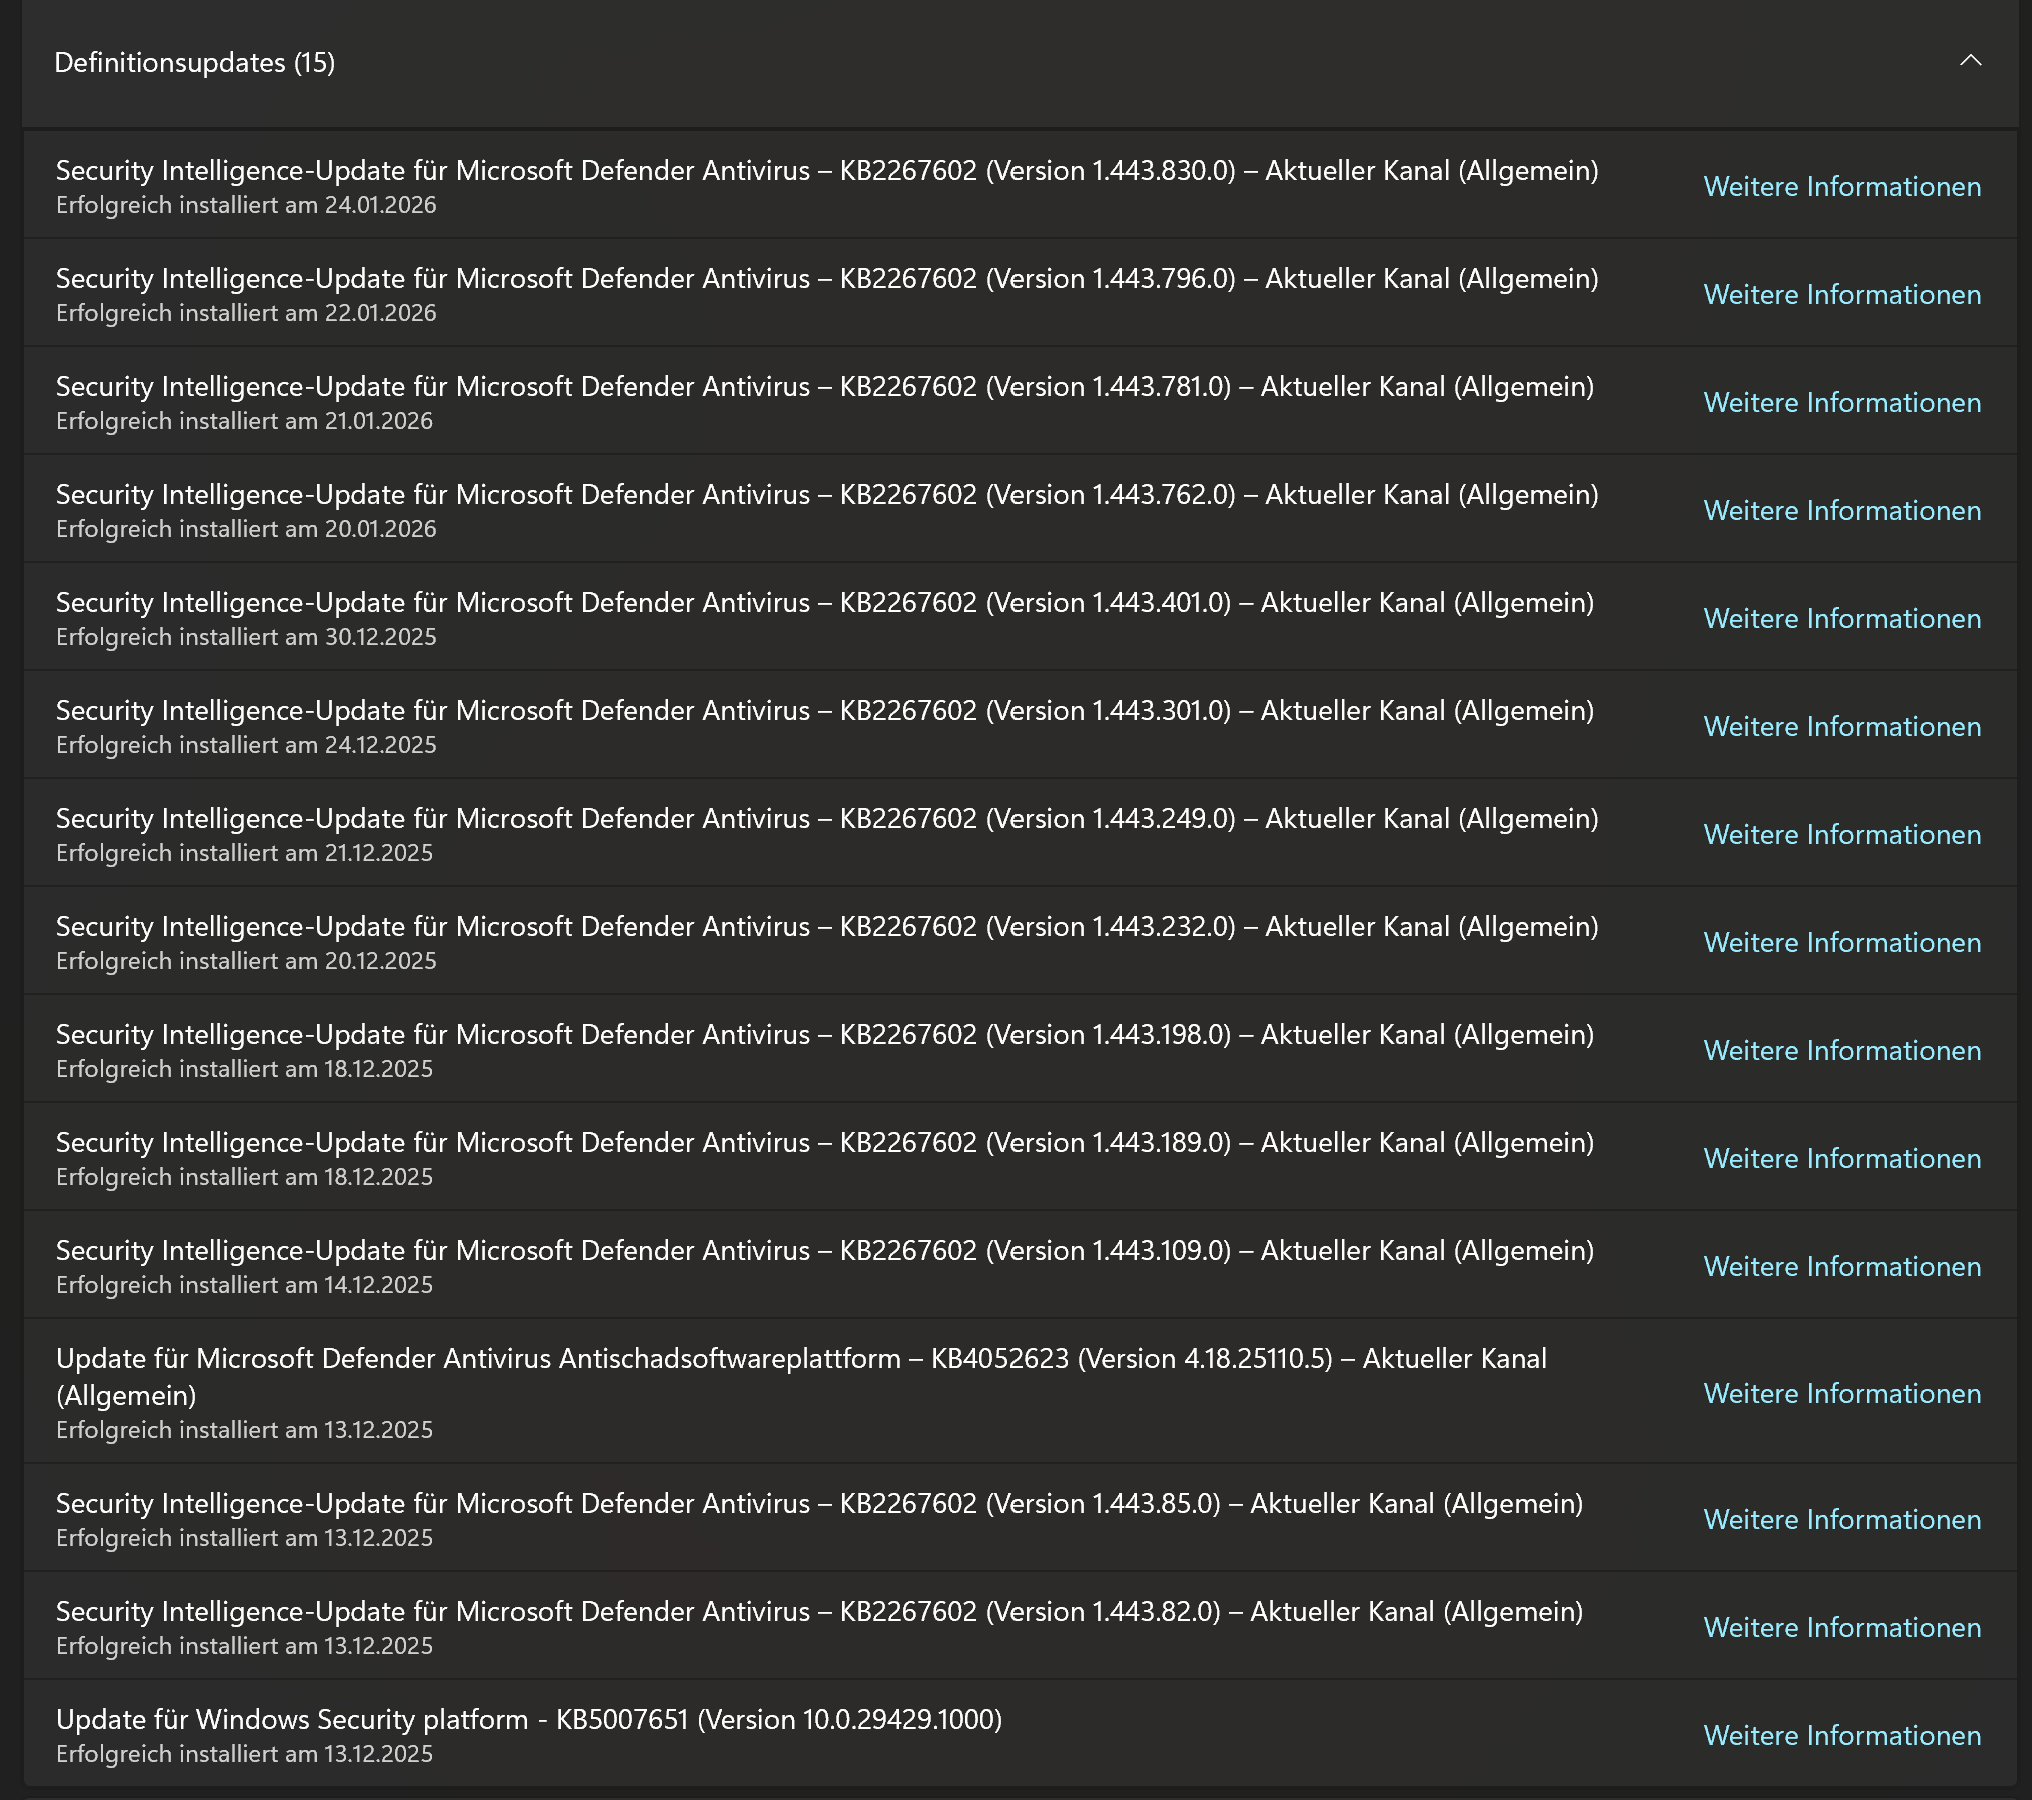Open Weitere Informationen for version 1.443.249.0
The width and height of the screenshot is (2032, 1800).
point(1841,835)
